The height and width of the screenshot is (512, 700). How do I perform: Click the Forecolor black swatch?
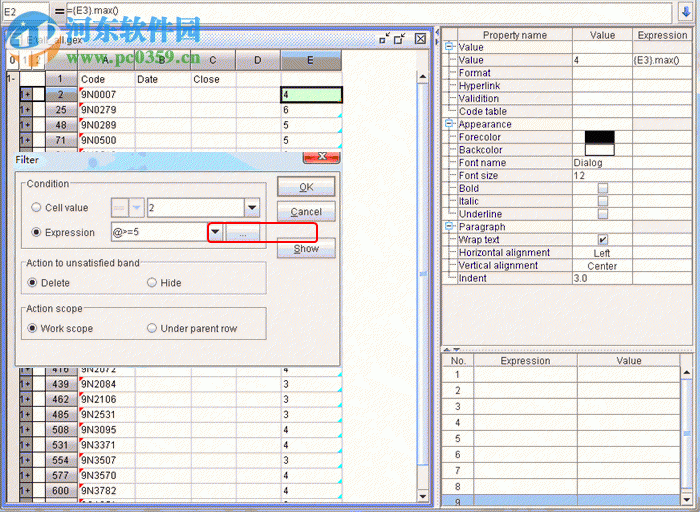(x=600, y=137)
